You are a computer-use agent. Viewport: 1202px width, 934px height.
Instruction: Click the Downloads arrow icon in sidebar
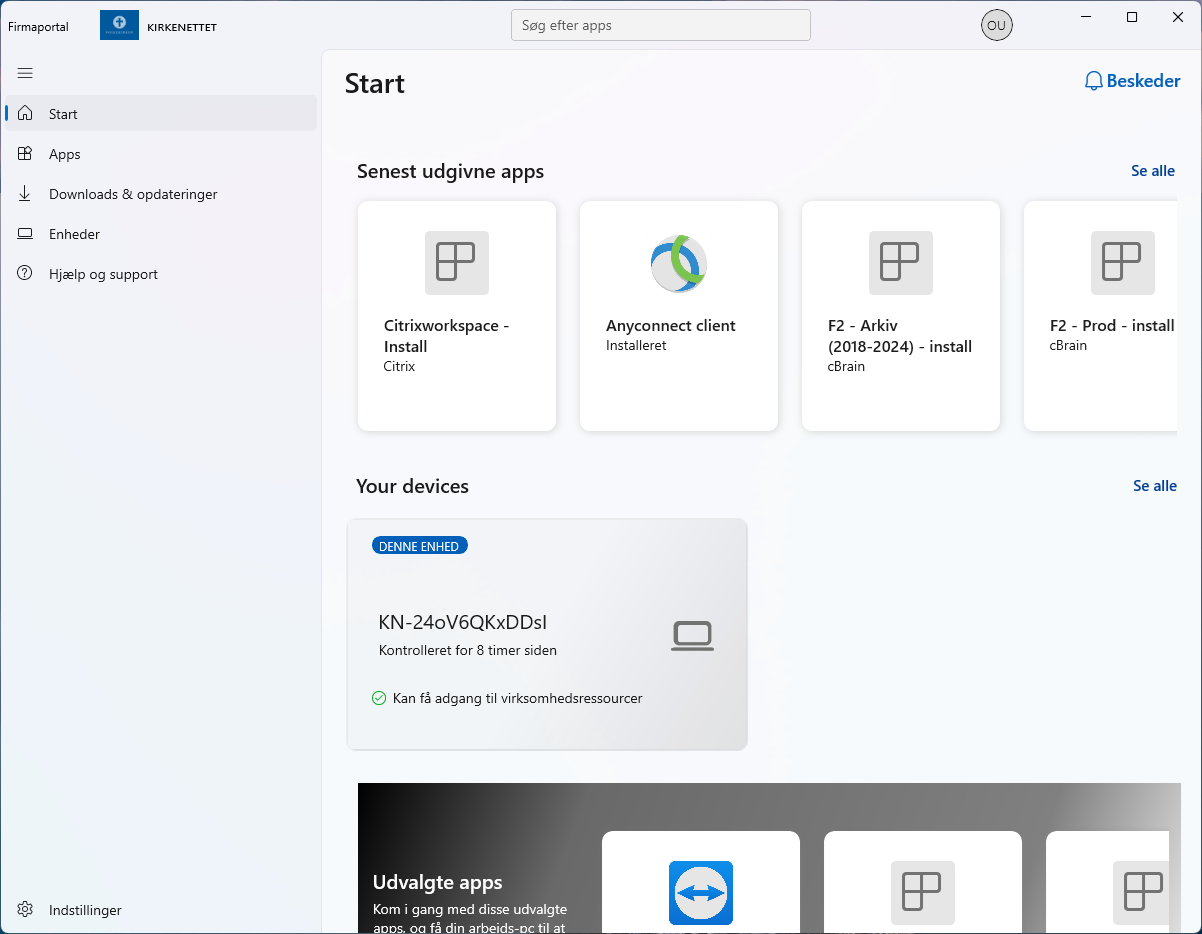tap(25, 194)
